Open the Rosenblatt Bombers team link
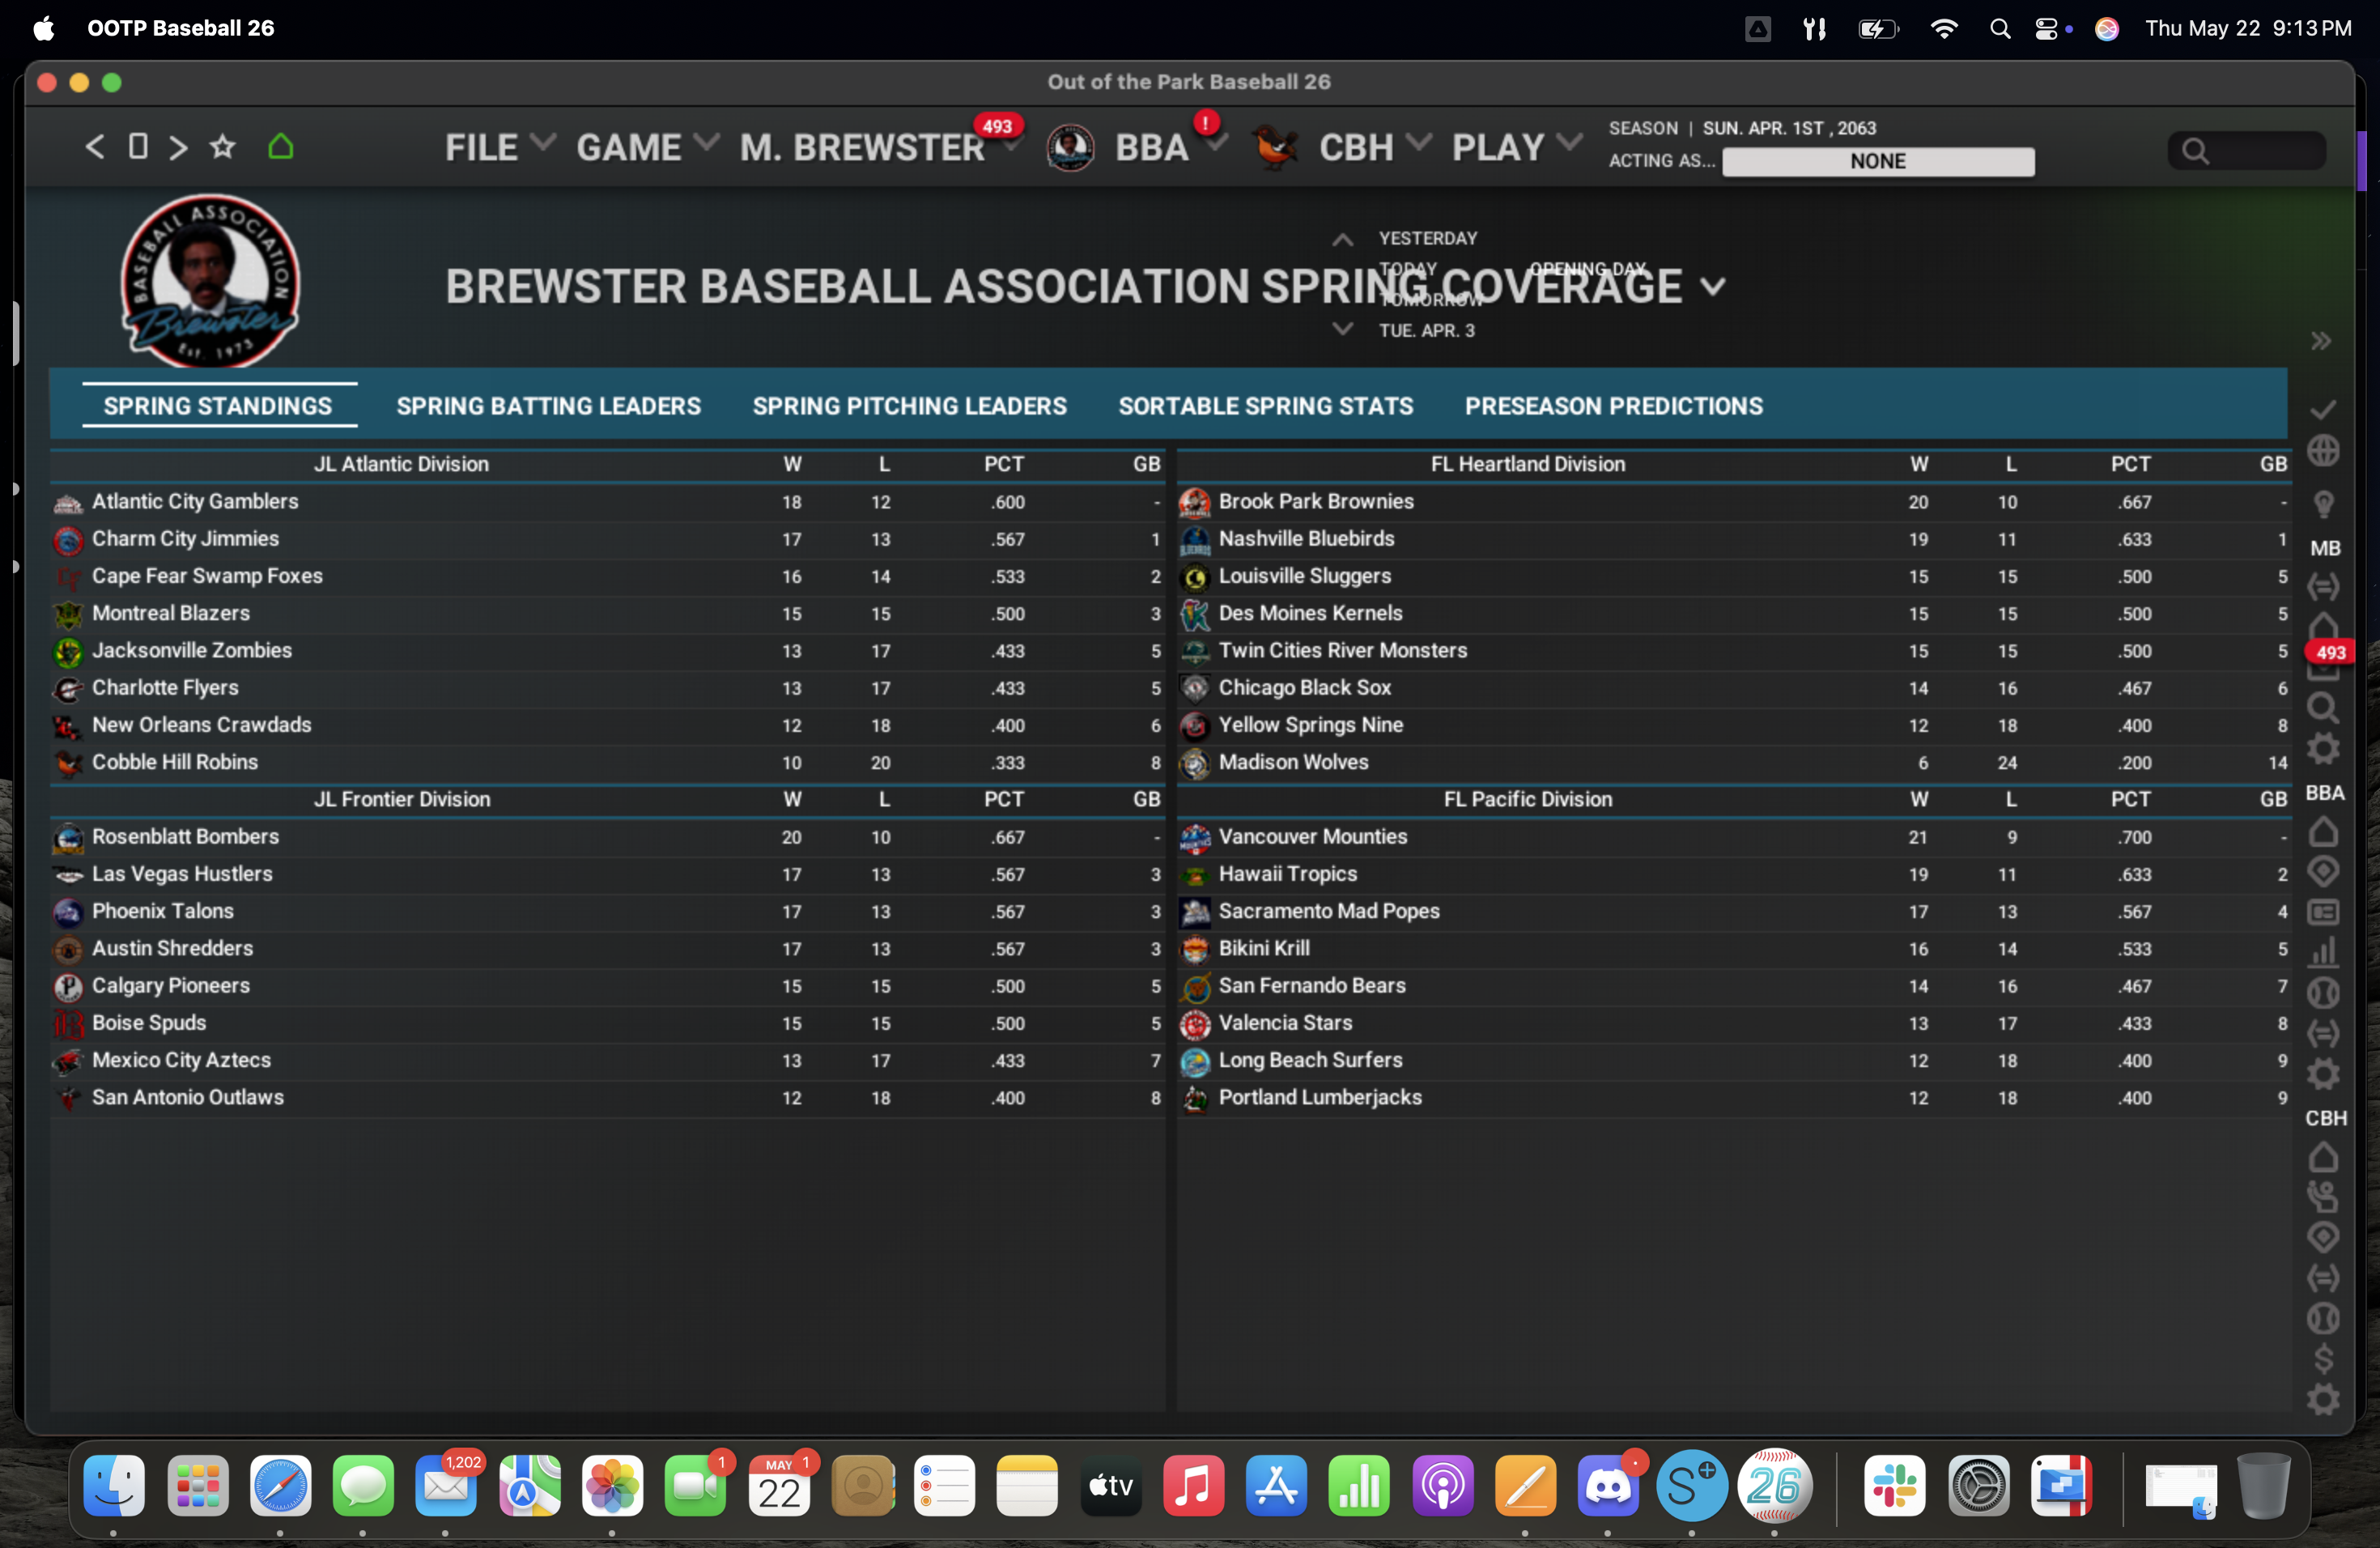 click(185, 837)
